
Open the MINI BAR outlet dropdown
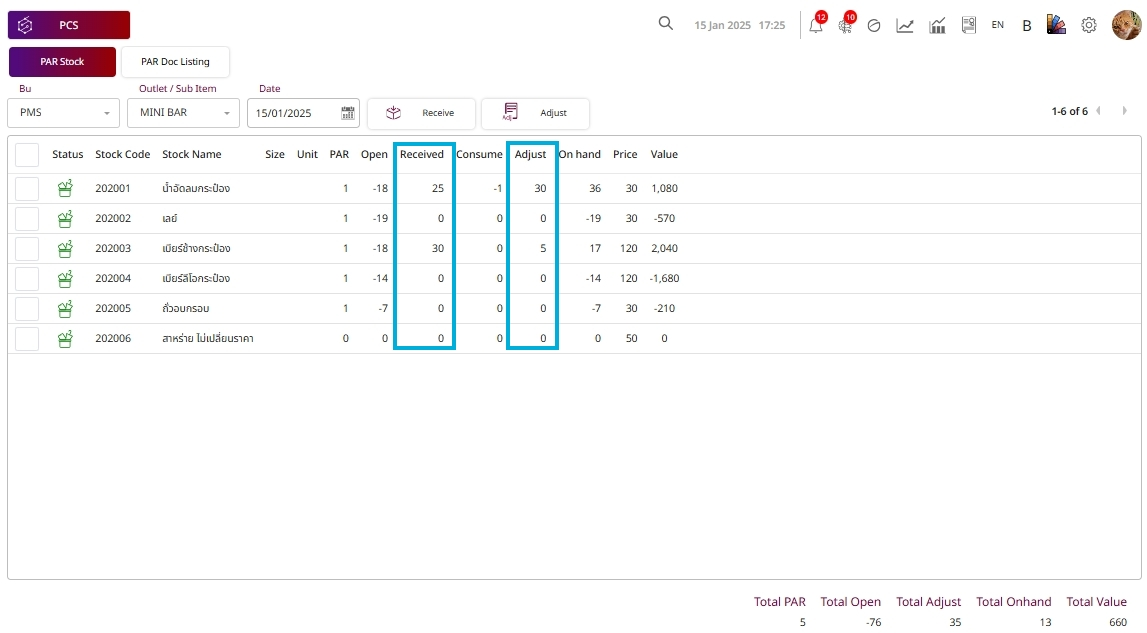click(x=183, y=113)
